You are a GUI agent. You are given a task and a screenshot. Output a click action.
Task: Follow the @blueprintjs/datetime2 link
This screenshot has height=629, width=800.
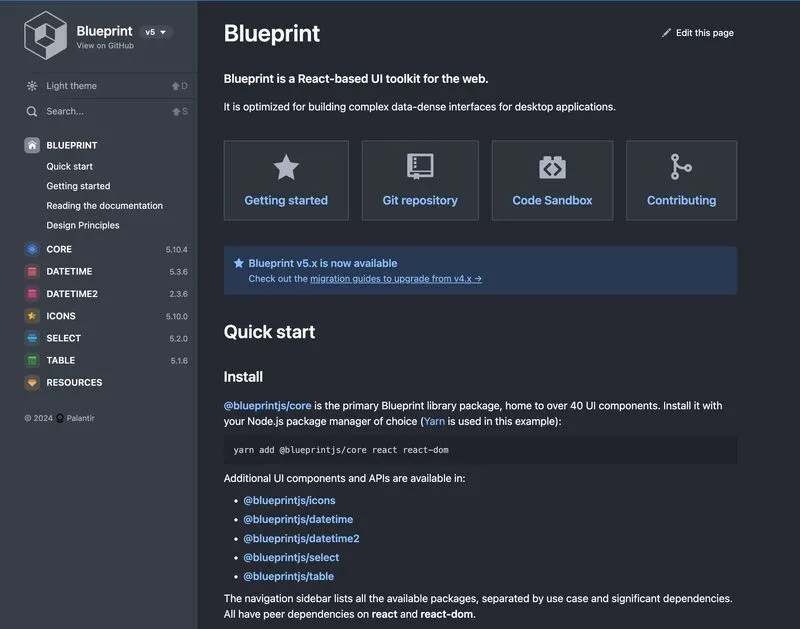[301, 538]
